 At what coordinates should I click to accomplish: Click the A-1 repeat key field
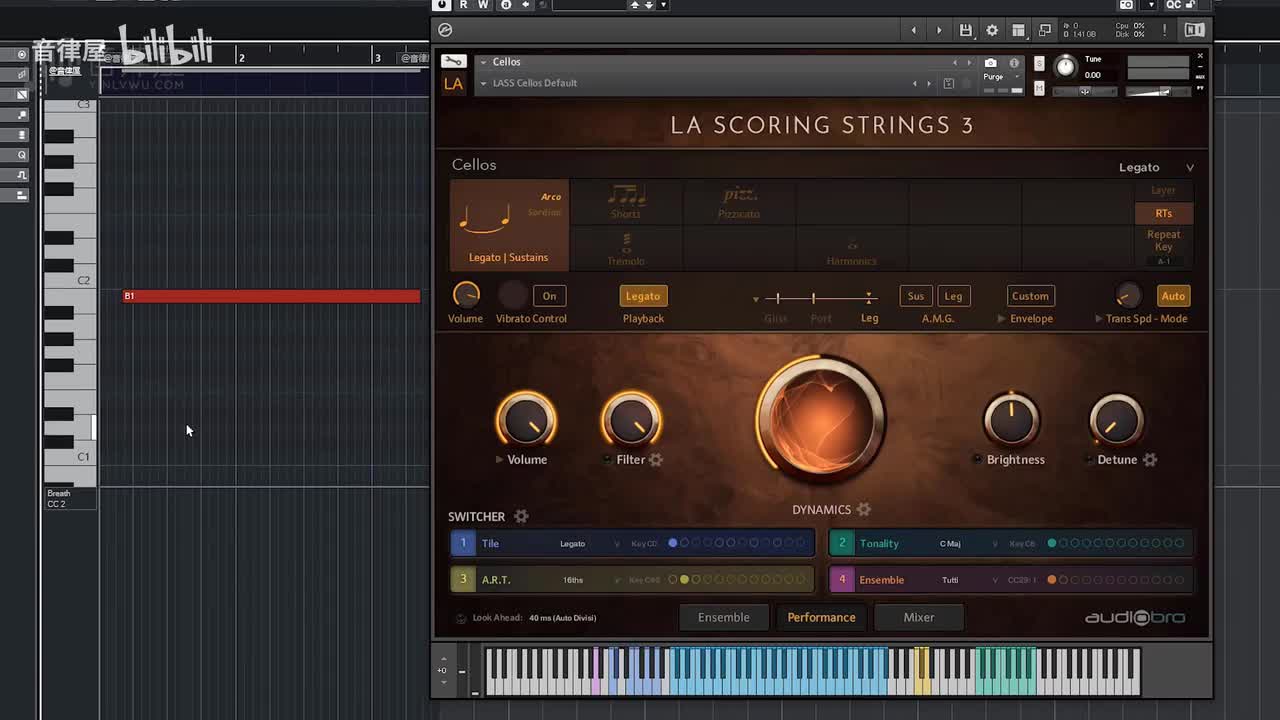pos(1163,262)
